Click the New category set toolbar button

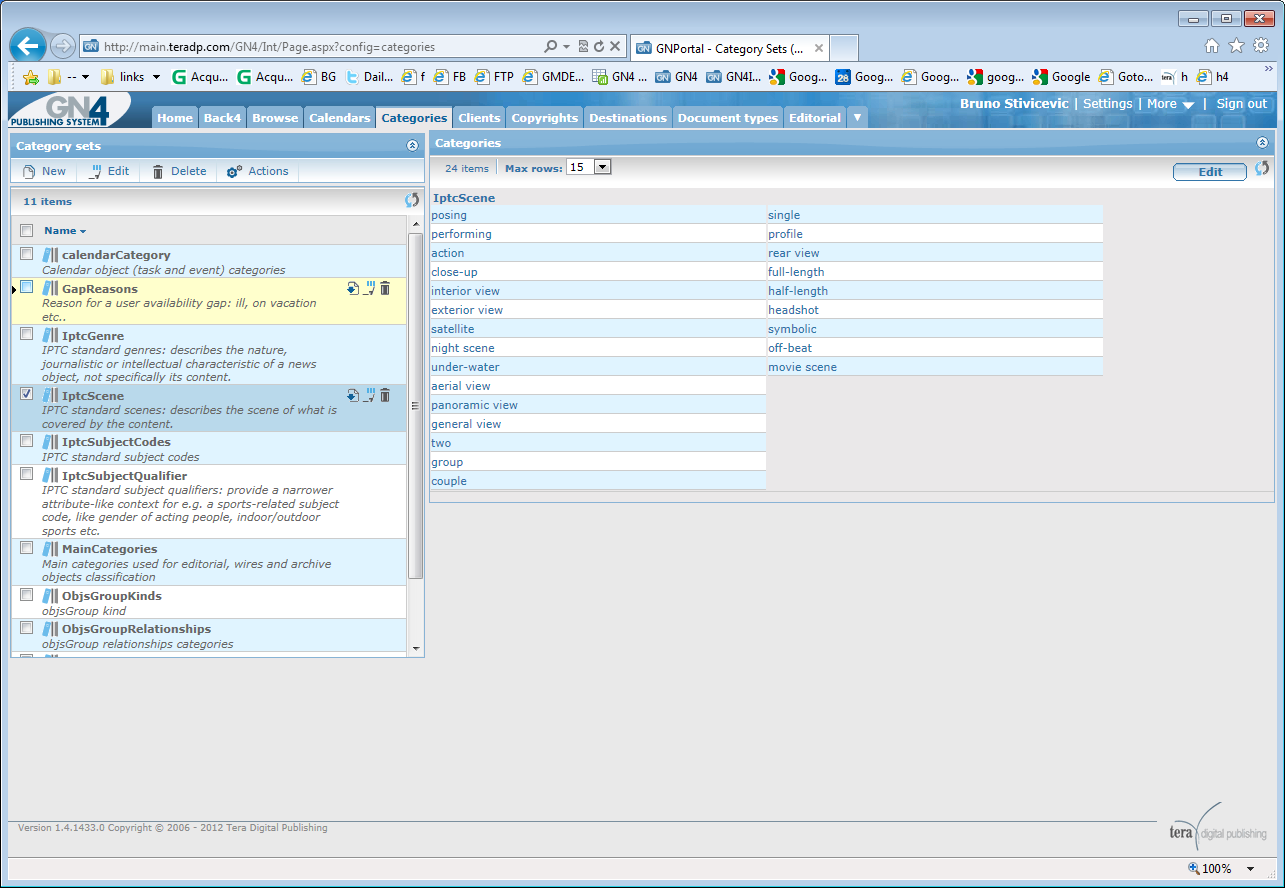(44, 171)
